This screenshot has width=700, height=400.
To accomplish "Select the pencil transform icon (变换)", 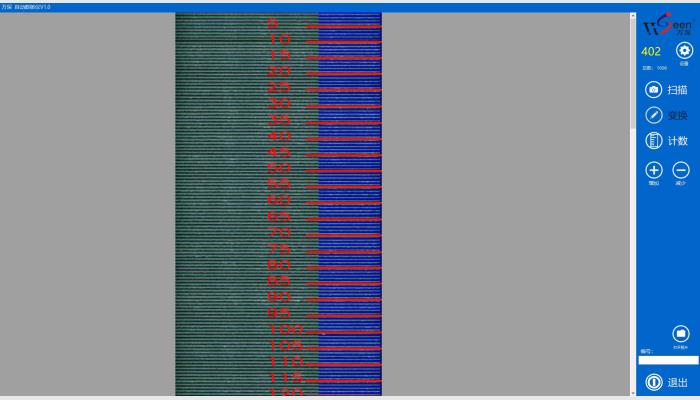I will [x=653, y=115].
